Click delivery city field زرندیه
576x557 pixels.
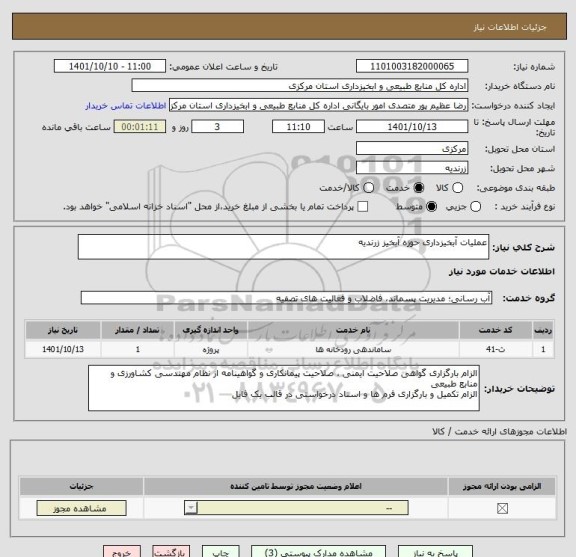coord(412,168)
